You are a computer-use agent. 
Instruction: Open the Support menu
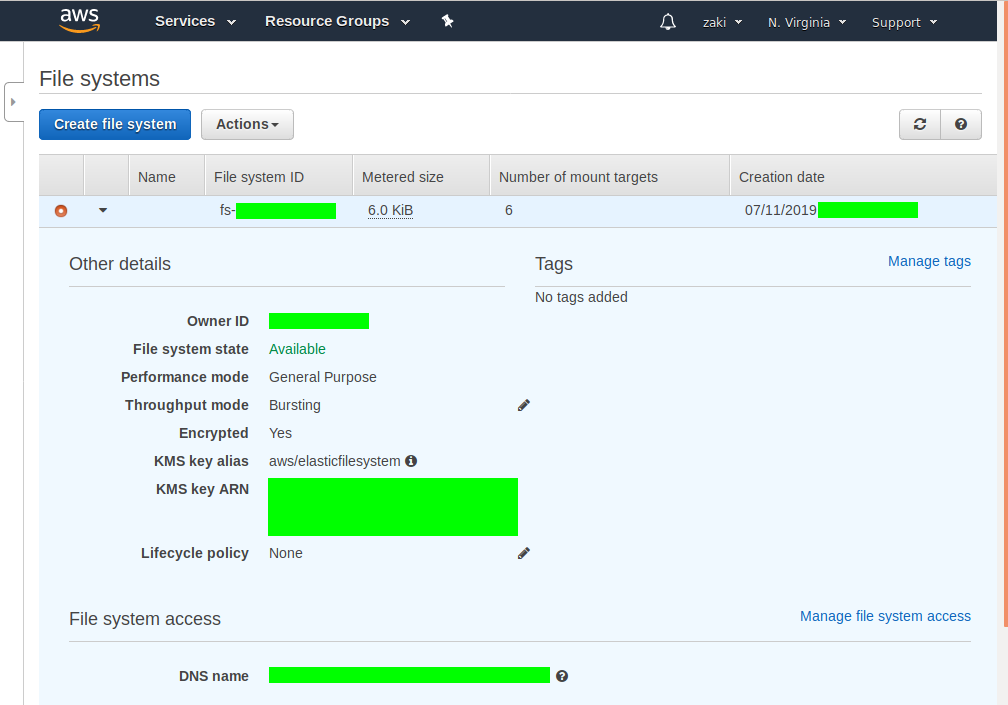904,22
